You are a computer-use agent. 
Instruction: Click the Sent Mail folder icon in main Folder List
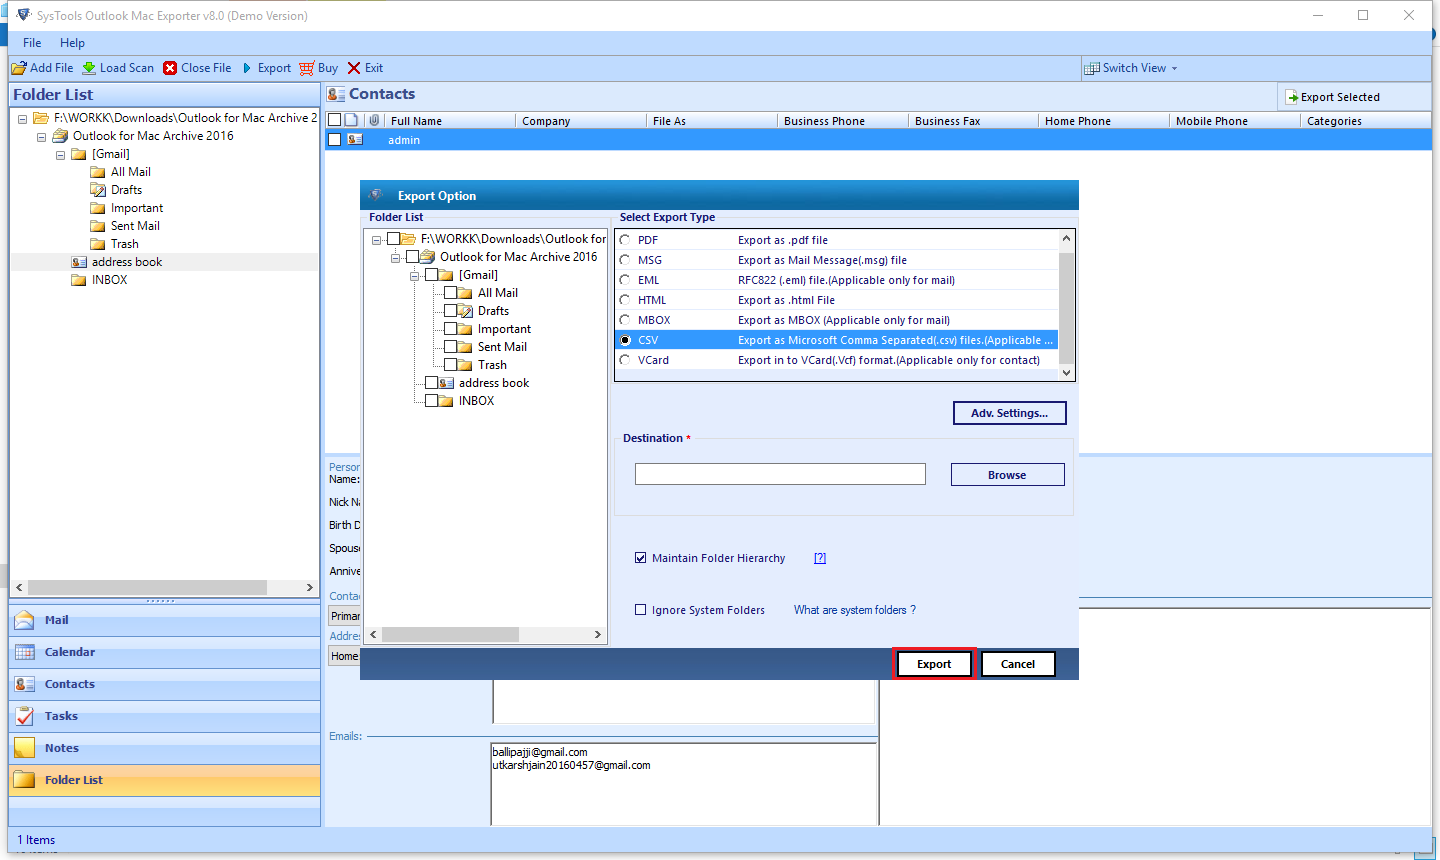coord(98,226)
